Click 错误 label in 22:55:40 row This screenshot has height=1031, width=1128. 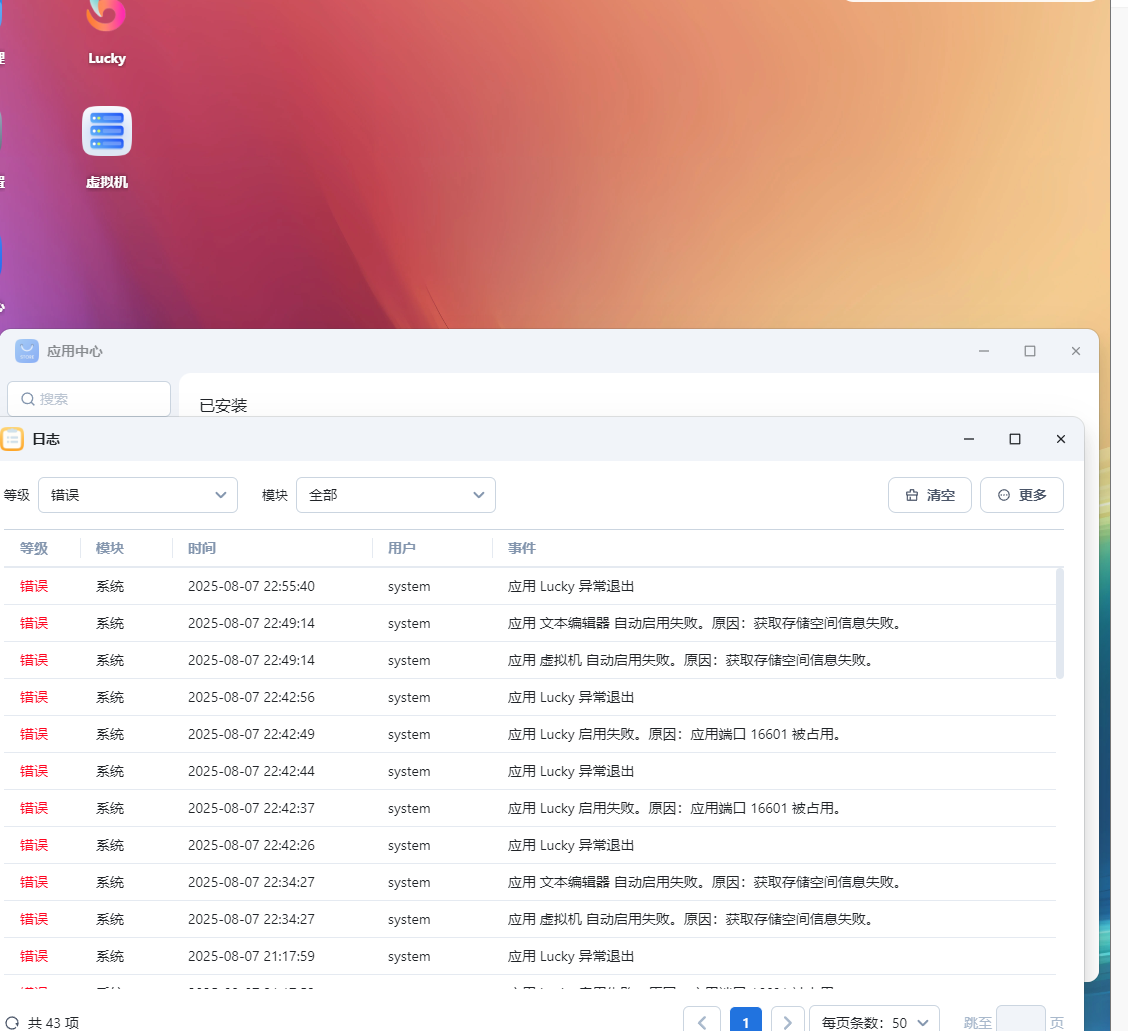(x=34, y=586)
